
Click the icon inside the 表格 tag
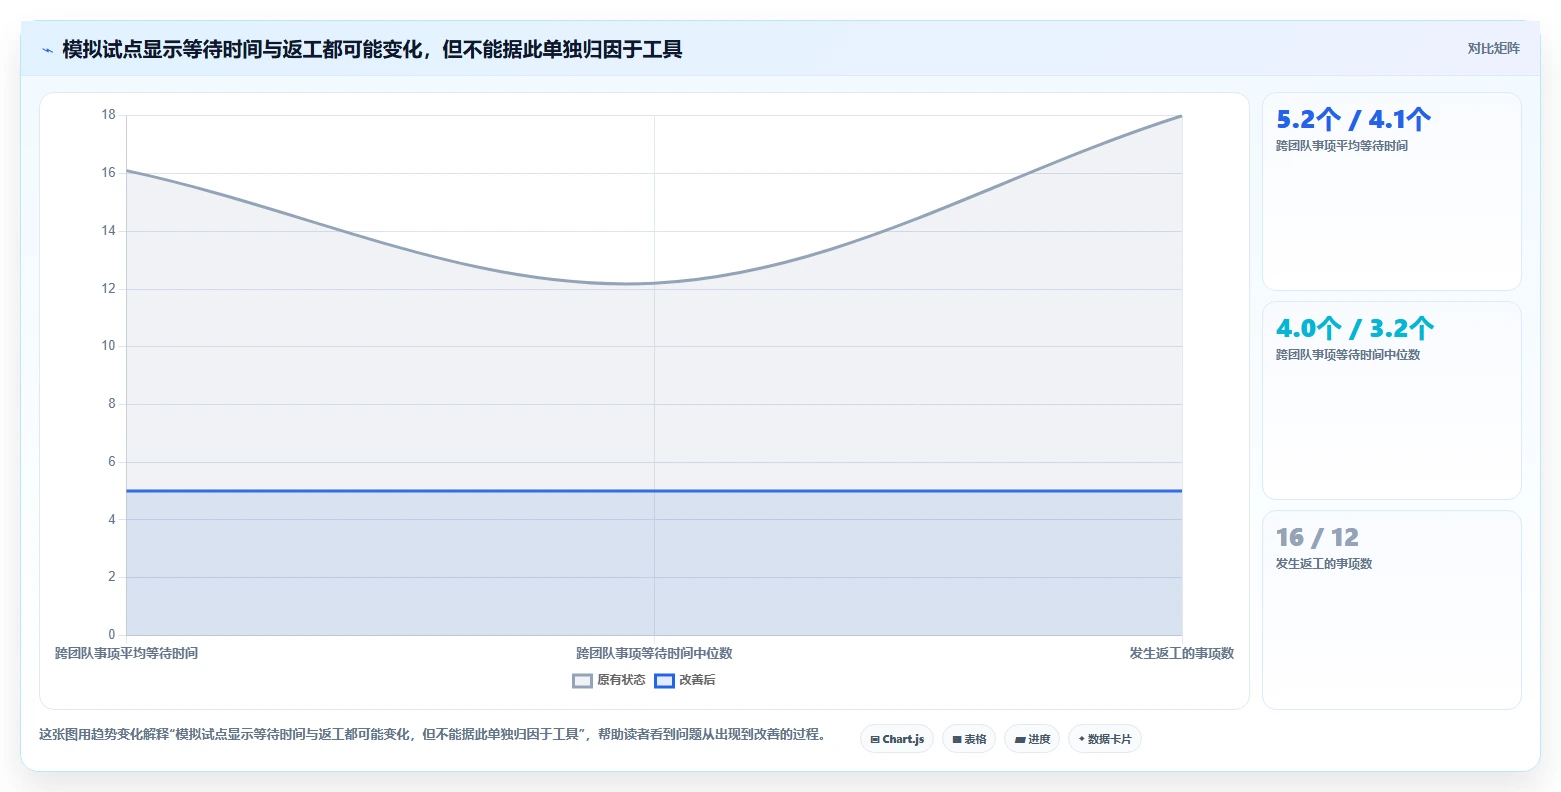click(957, 740)
